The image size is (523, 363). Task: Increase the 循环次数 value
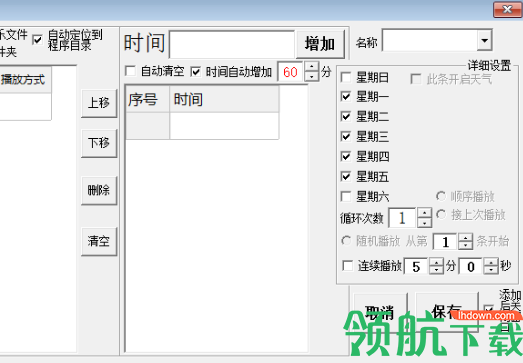point(424,213)
